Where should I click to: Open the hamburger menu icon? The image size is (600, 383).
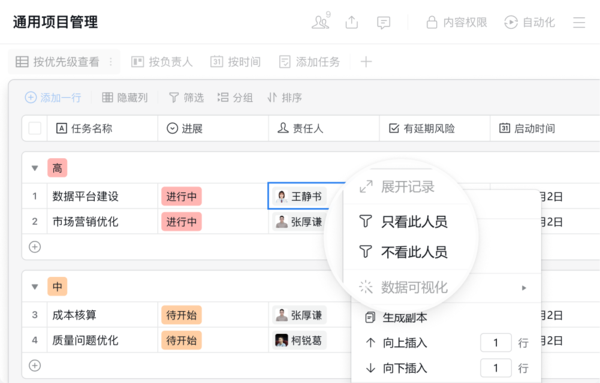click(579, 22)
